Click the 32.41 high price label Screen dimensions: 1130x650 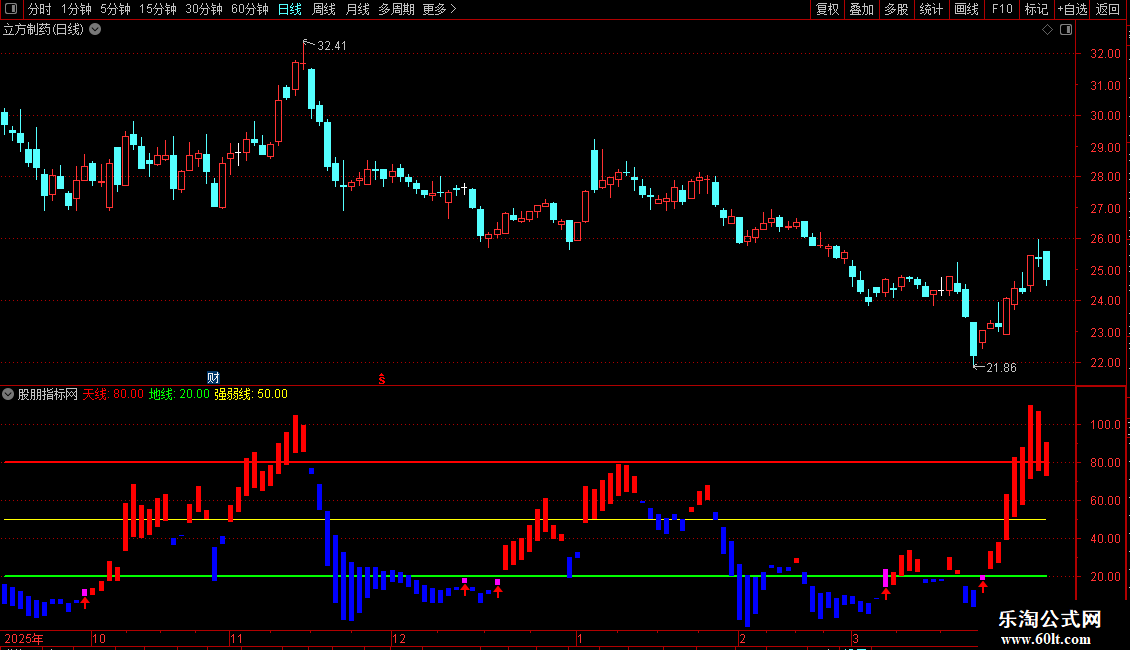pos(332,46)
